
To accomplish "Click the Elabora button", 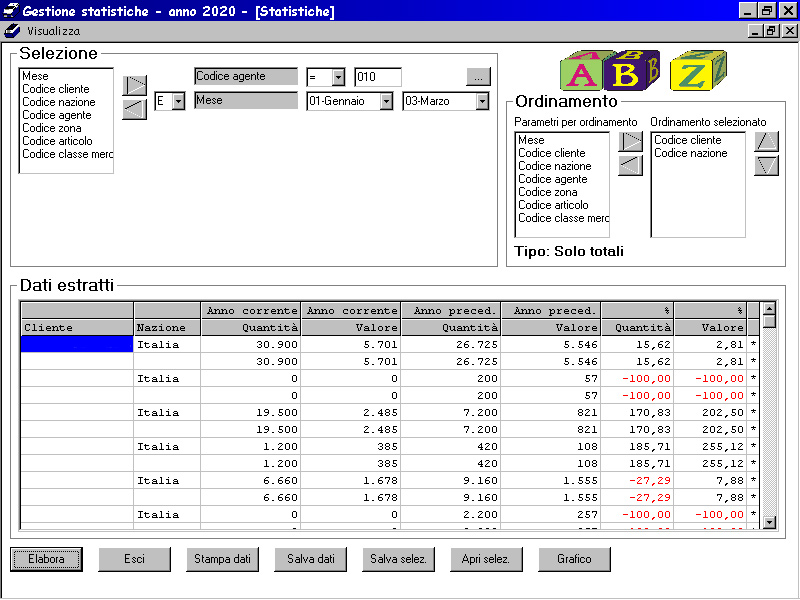I will coord(46,559).
